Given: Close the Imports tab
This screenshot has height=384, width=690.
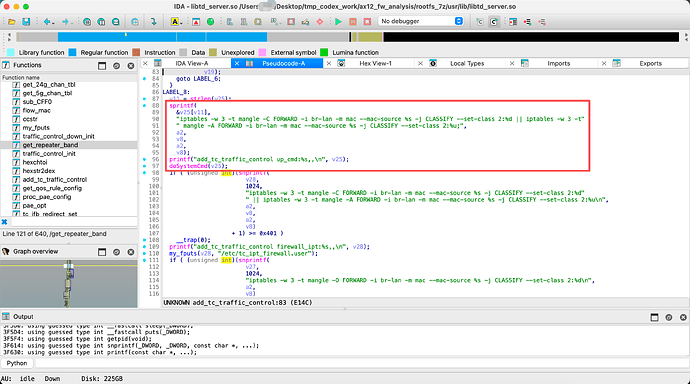Looking at the screenshot, I should [x=512, y=63].
